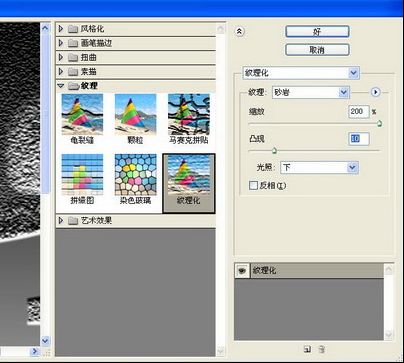Click the 凸现 slider handle
Image resolution: width=404 pixels, height=363 pixels.
[274, 150]
